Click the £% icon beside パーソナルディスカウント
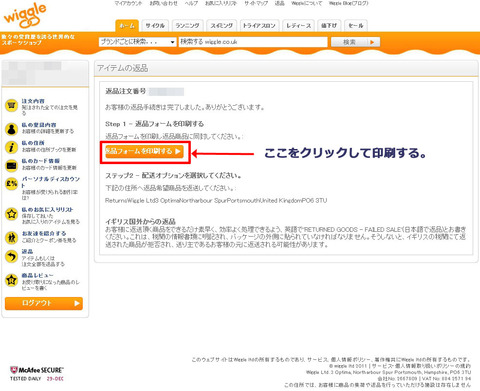The image size is (480, 391). click(x=11, y=184)
